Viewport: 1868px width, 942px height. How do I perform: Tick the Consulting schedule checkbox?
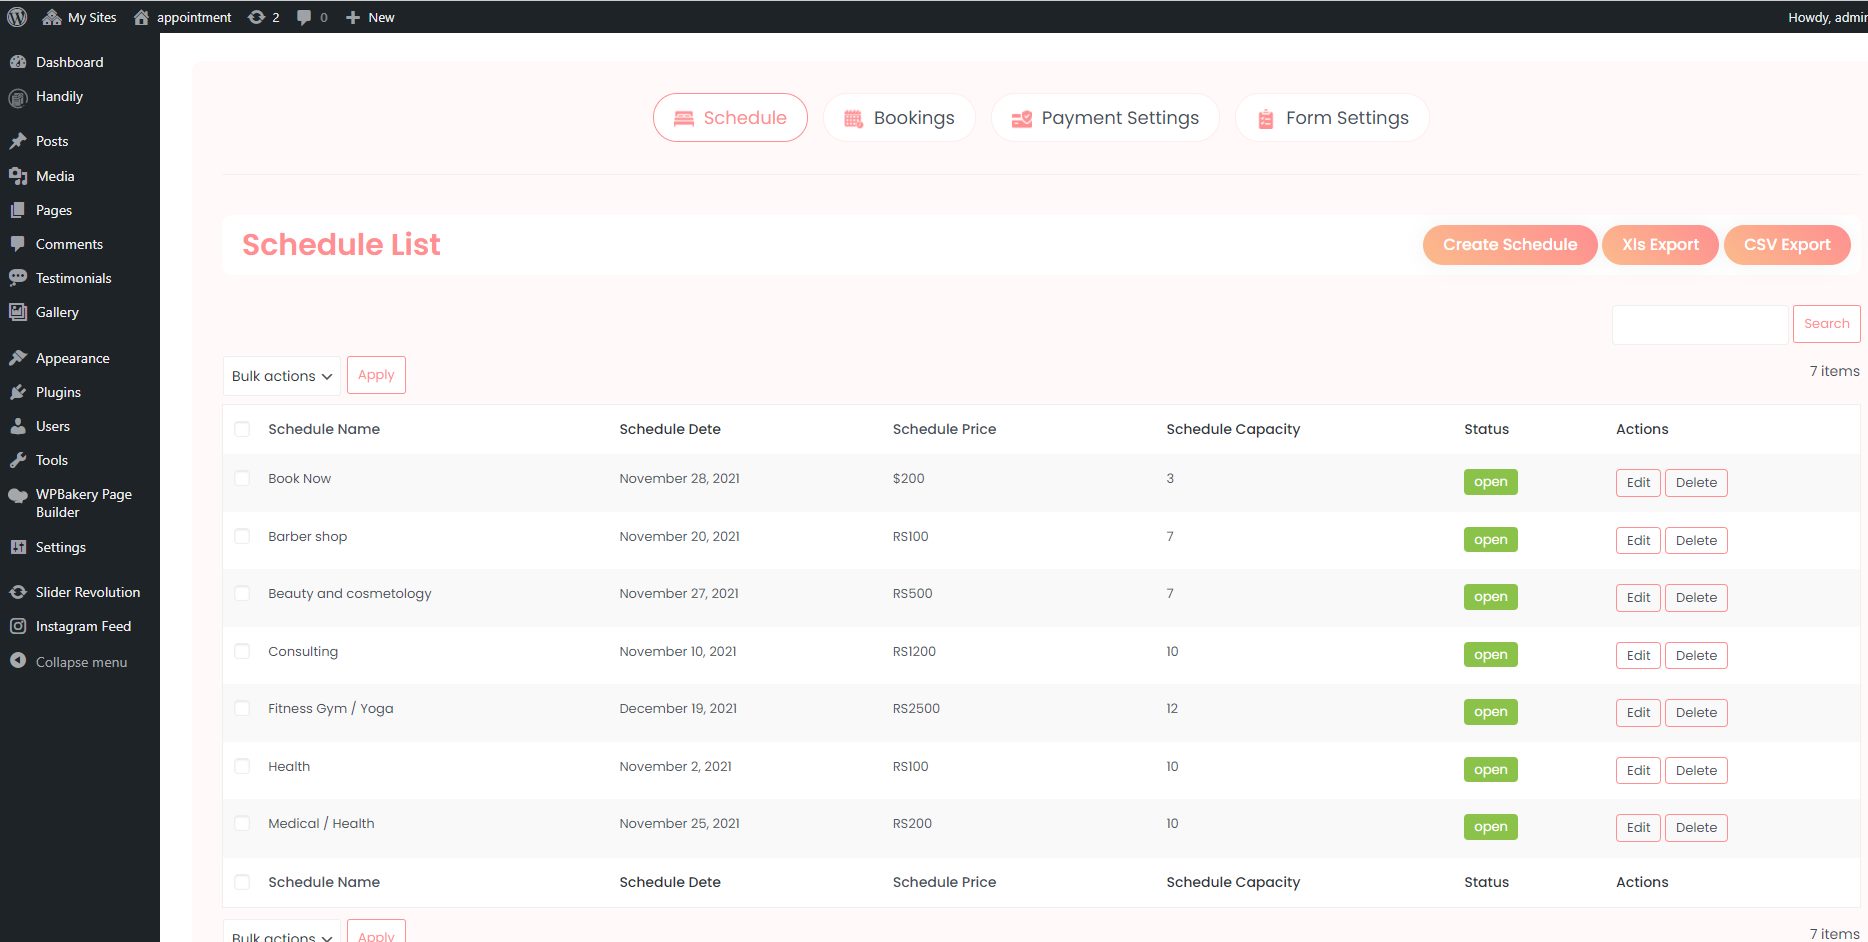coord(242,652)
